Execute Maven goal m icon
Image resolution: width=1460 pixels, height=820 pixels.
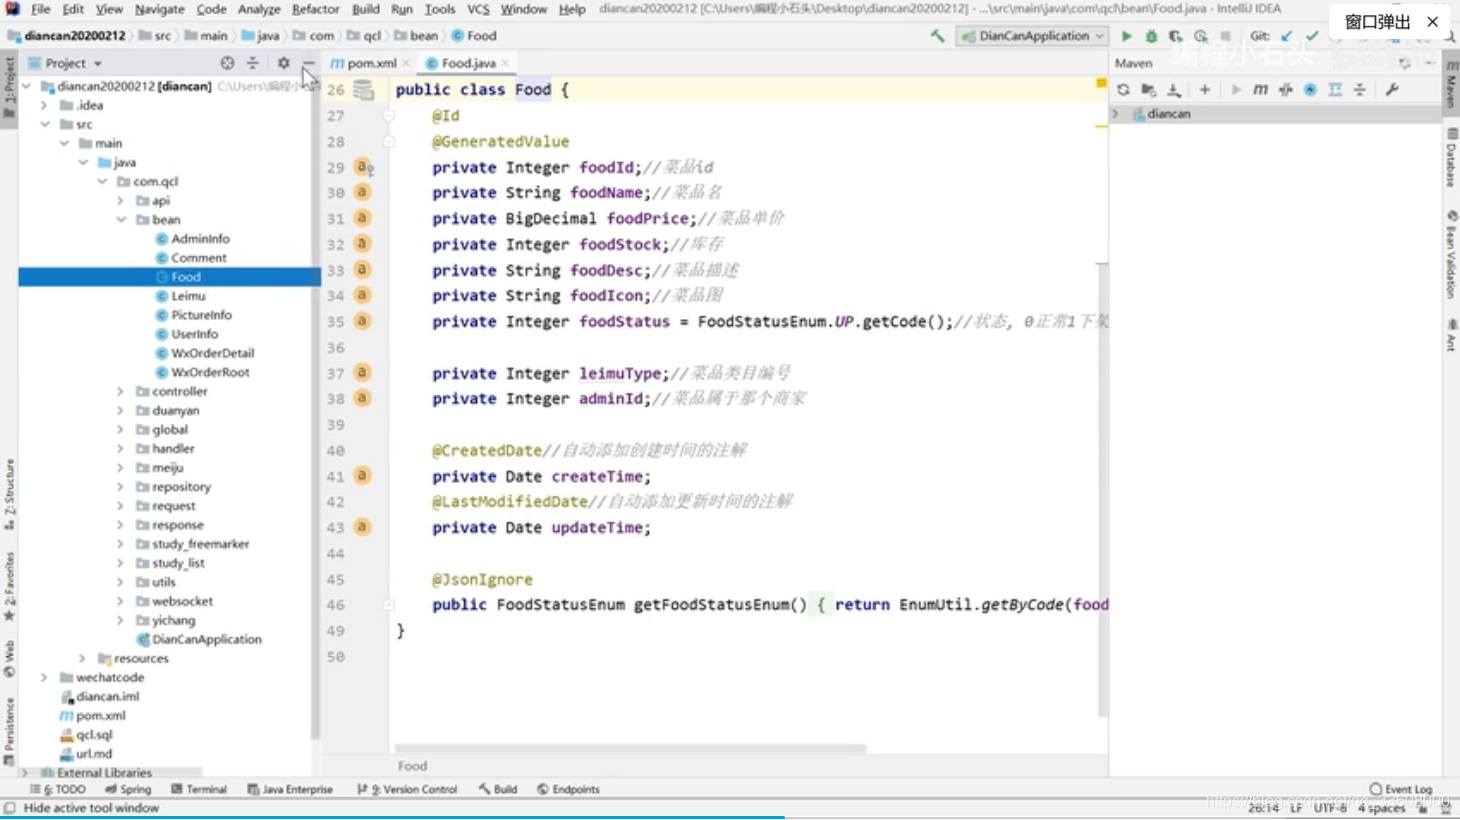click(x=1260, y=90)
